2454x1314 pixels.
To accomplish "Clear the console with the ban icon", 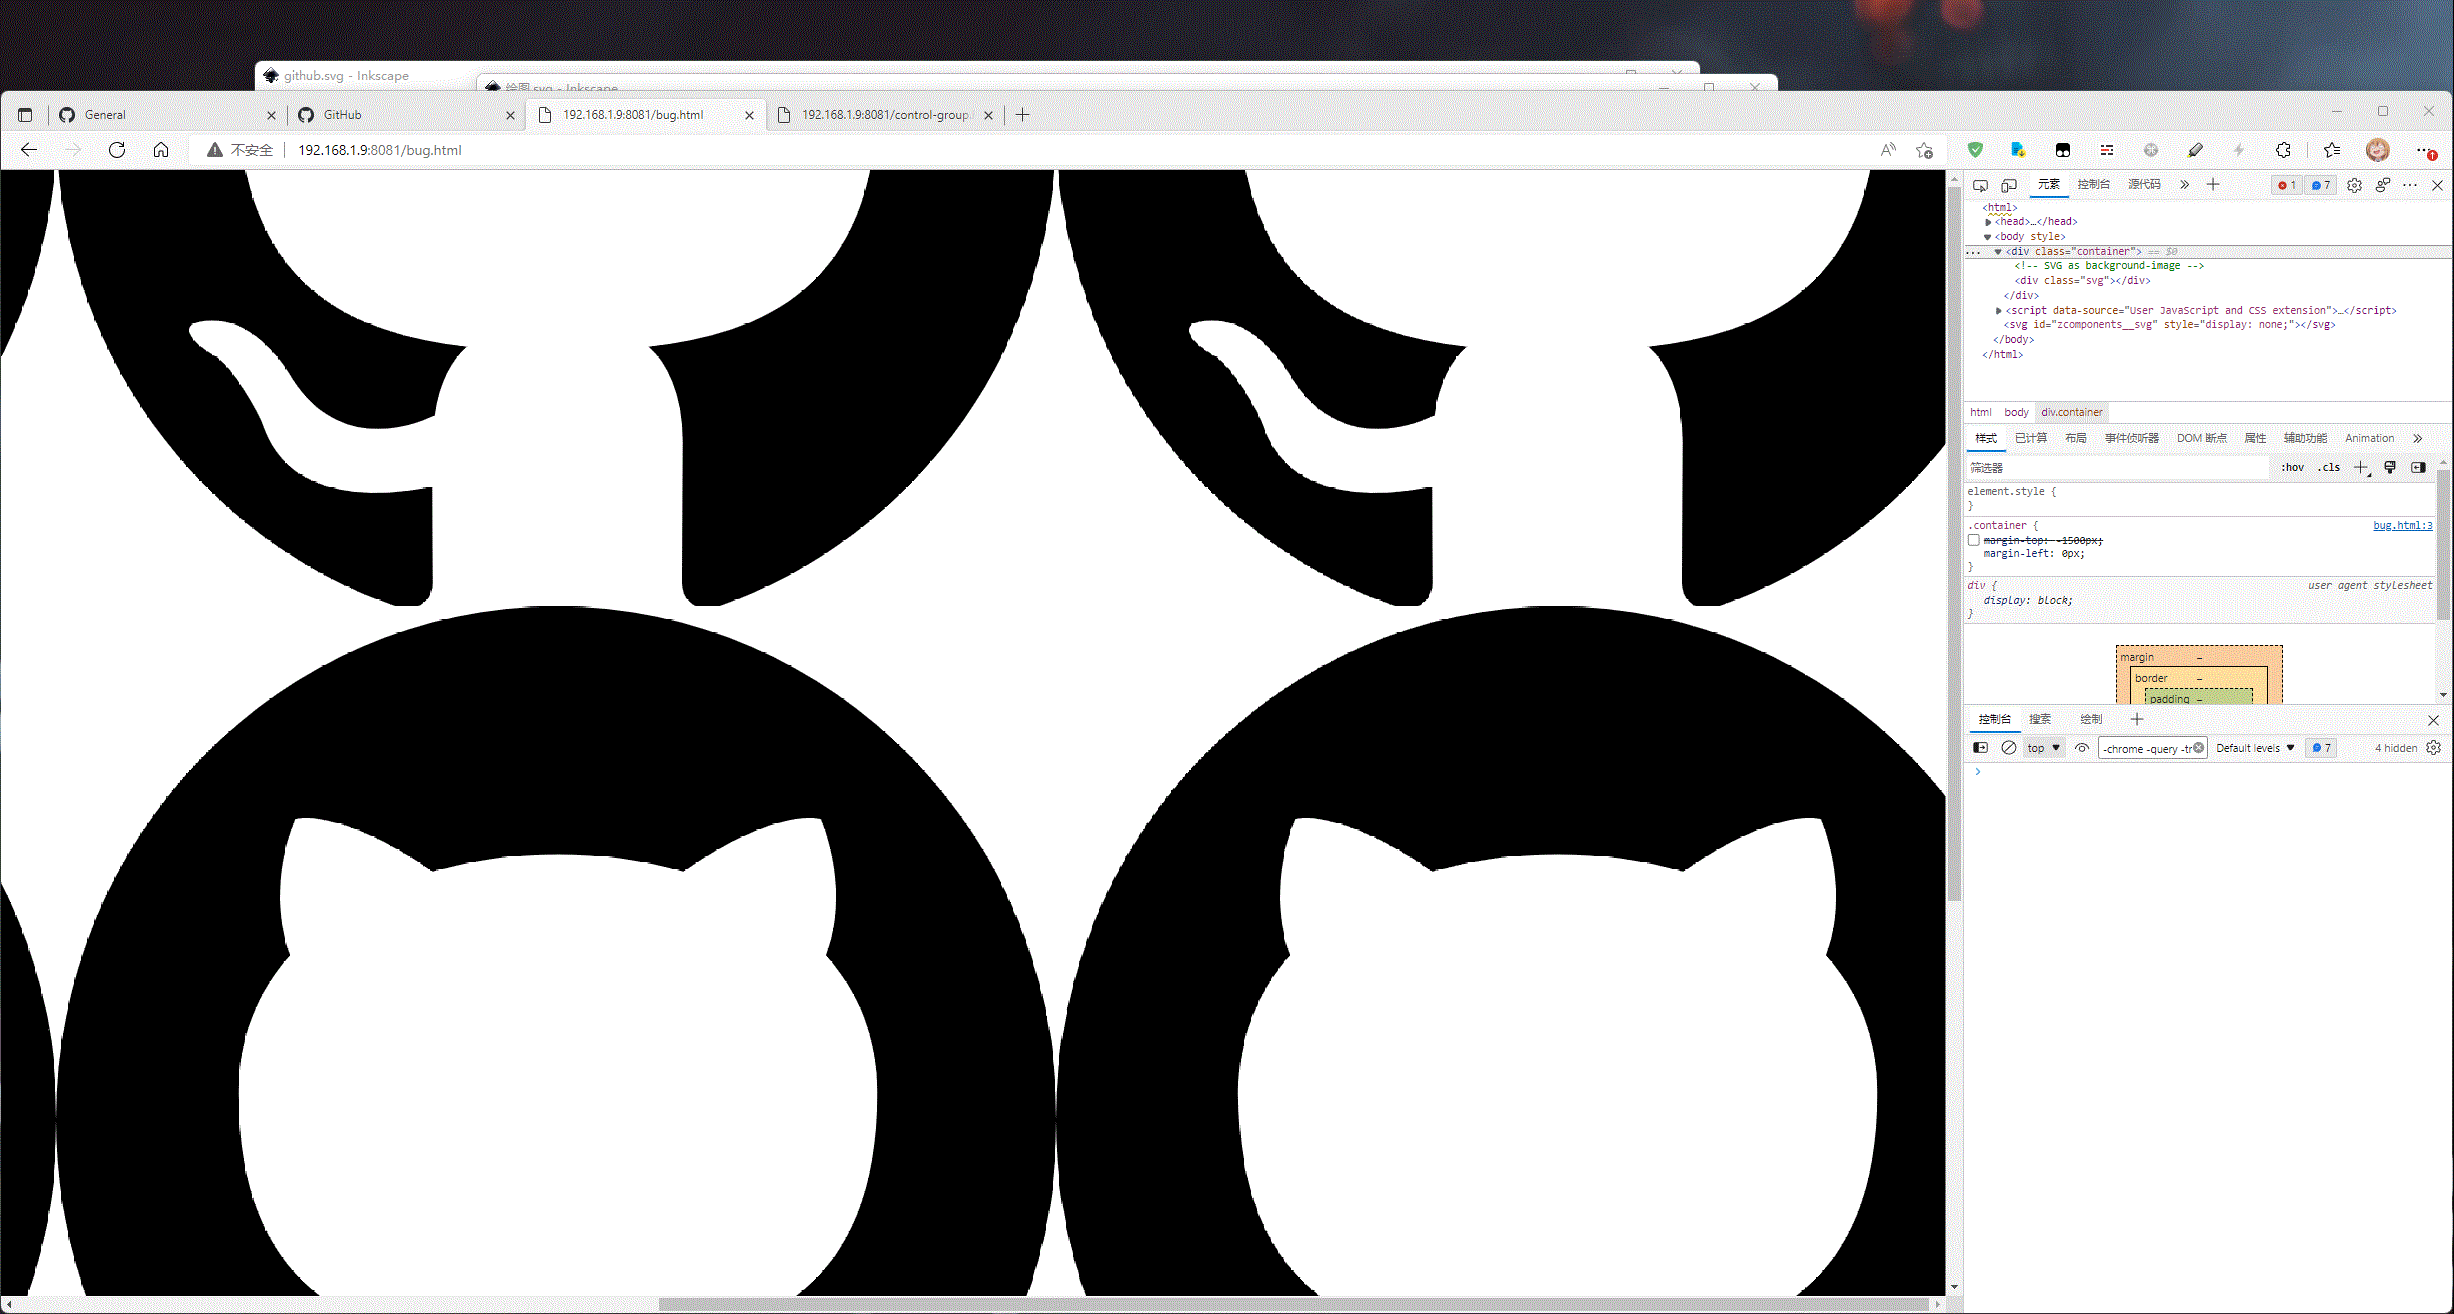I will (2008, 748).
